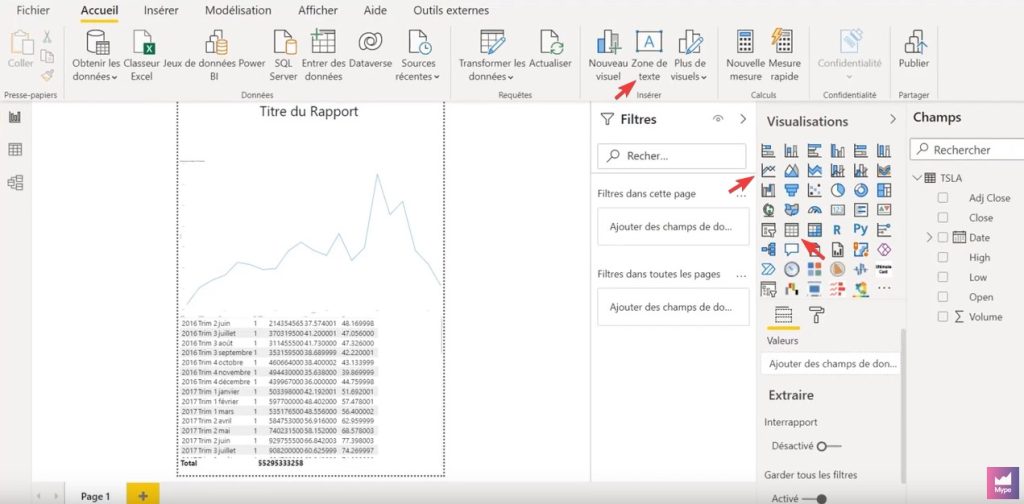Image resolution: width=1024 pixels, height=504 pixels.
Task: Click the Publier button
Action: pyautogui.click(x=914, y=51)
